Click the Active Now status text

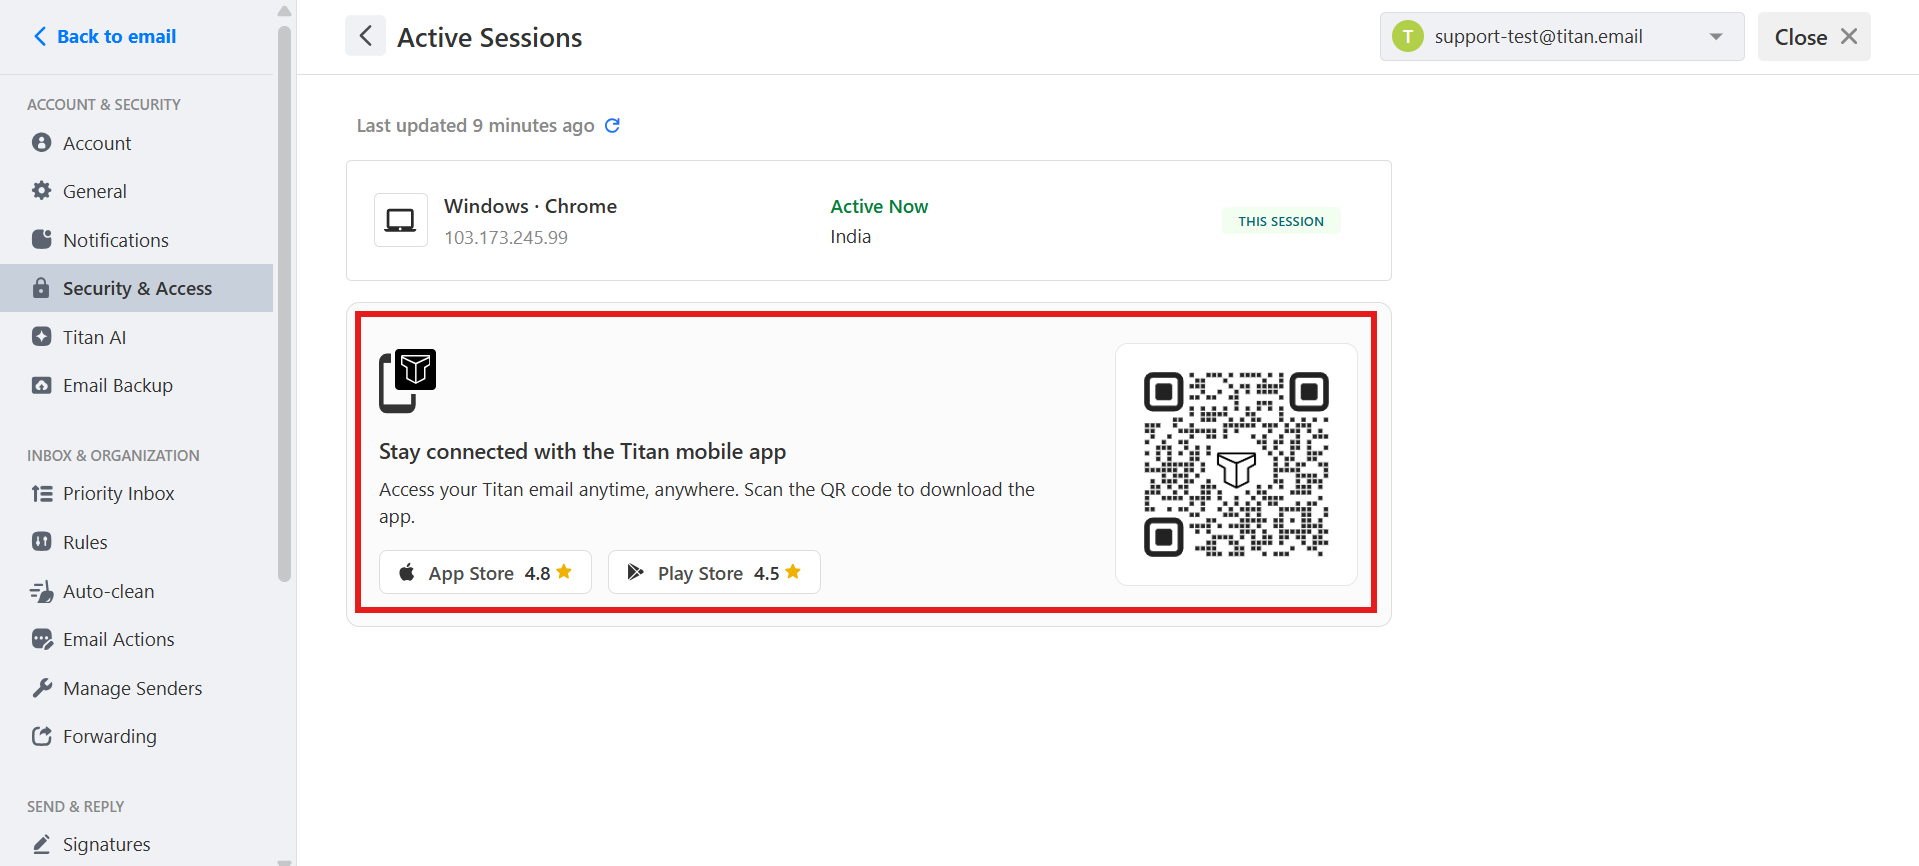click(879, 206)
